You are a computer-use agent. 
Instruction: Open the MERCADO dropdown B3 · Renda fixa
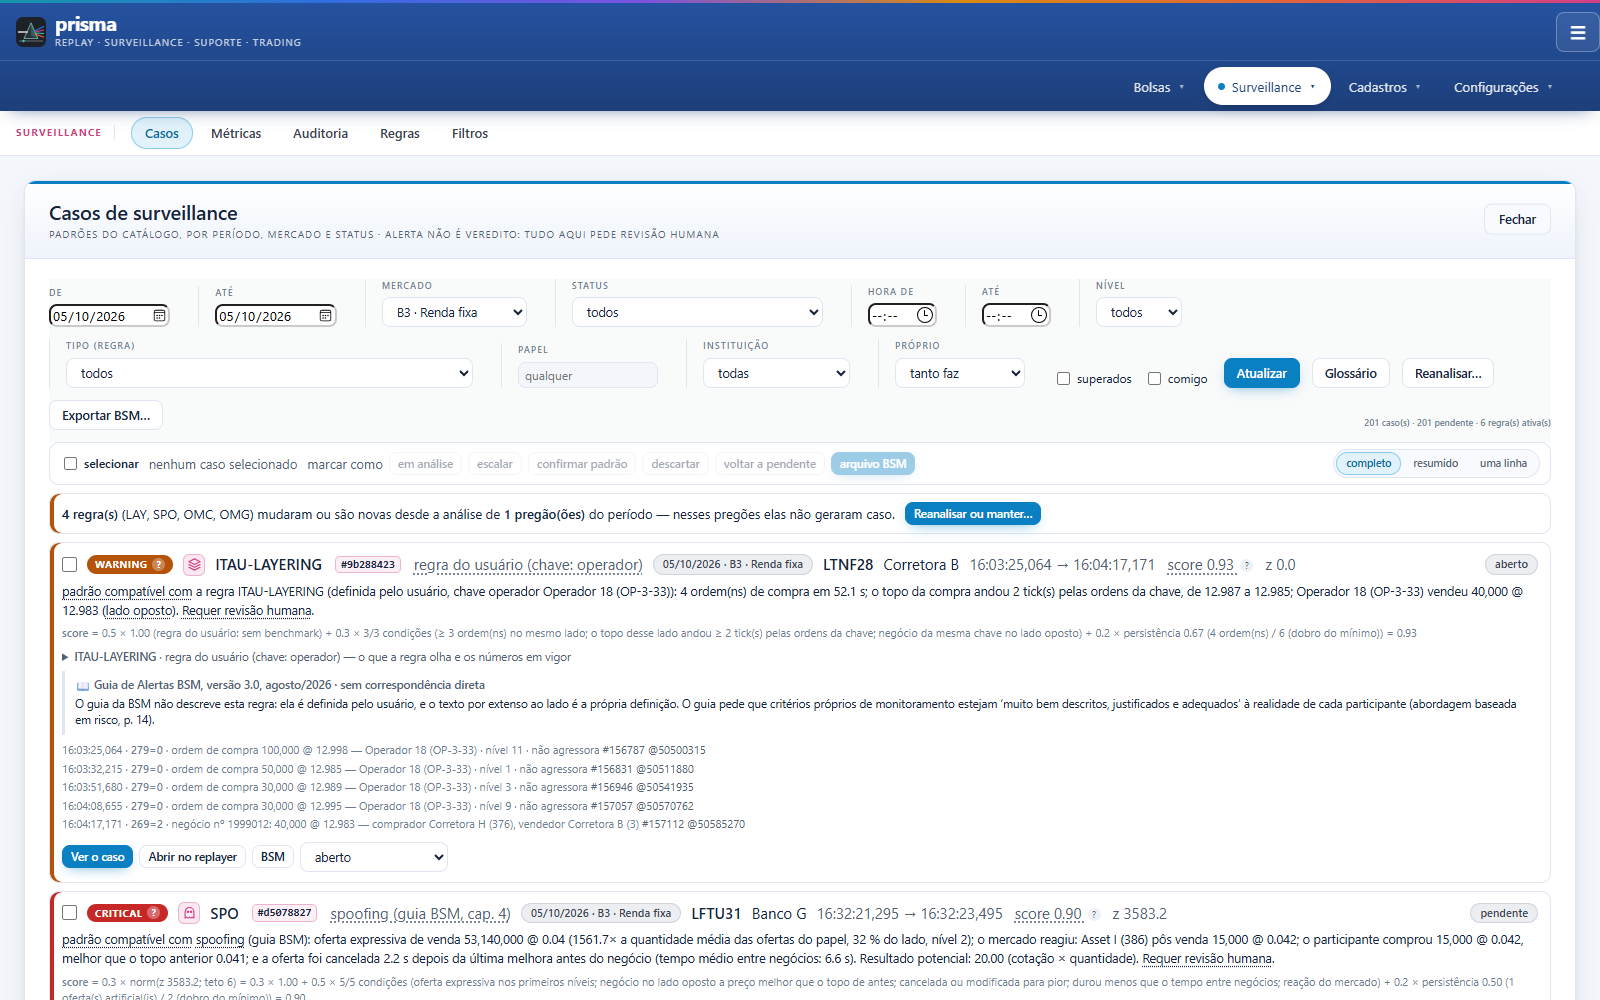tap(455, 313)
